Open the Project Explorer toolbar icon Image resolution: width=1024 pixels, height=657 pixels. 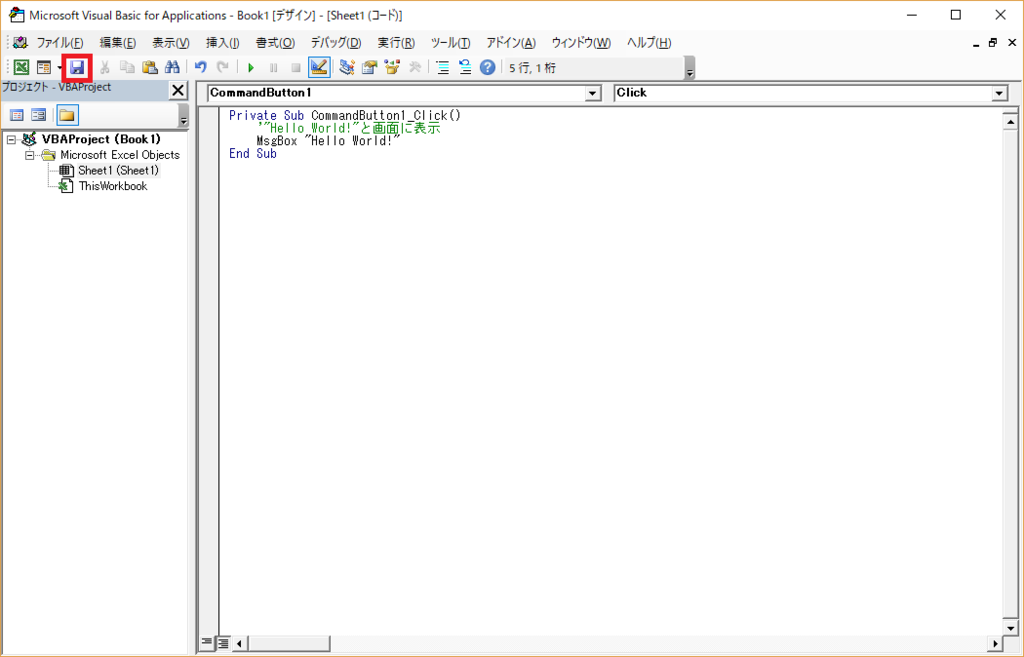click(x=347, y=67)
